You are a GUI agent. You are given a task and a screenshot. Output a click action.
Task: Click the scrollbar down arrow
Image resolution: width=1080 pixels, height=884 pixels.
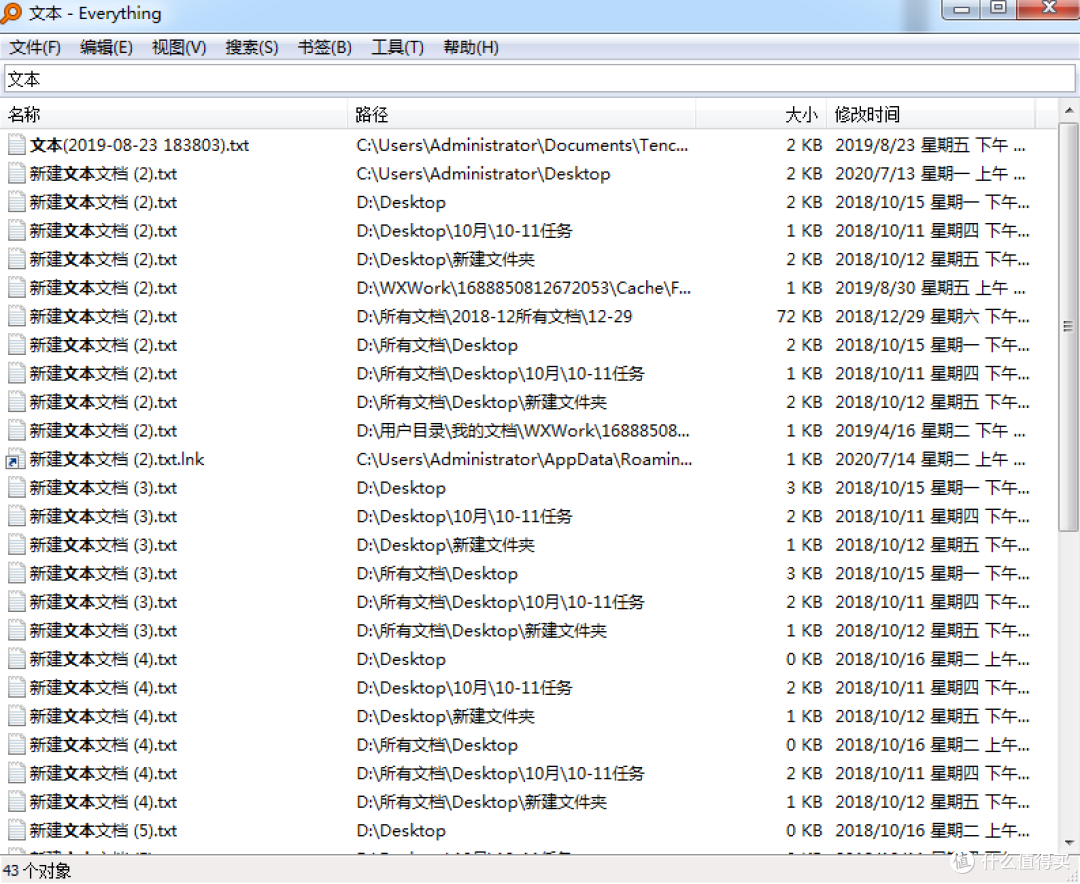(1068, 843)
